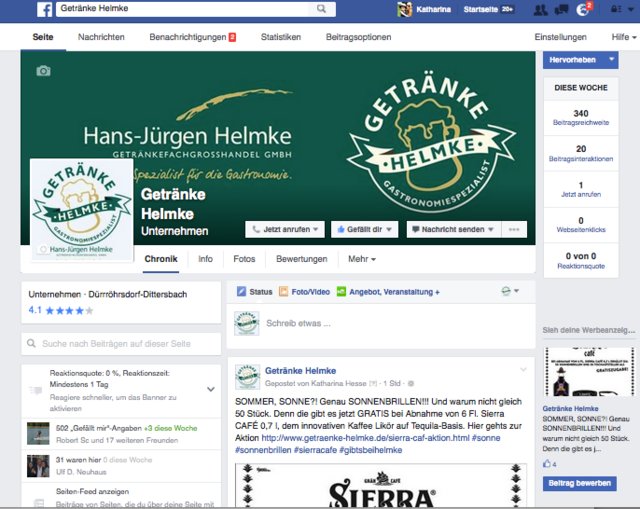The image size is (640, 509).
Task: Click the camera icon on cover photo
Action: (43, 71)
